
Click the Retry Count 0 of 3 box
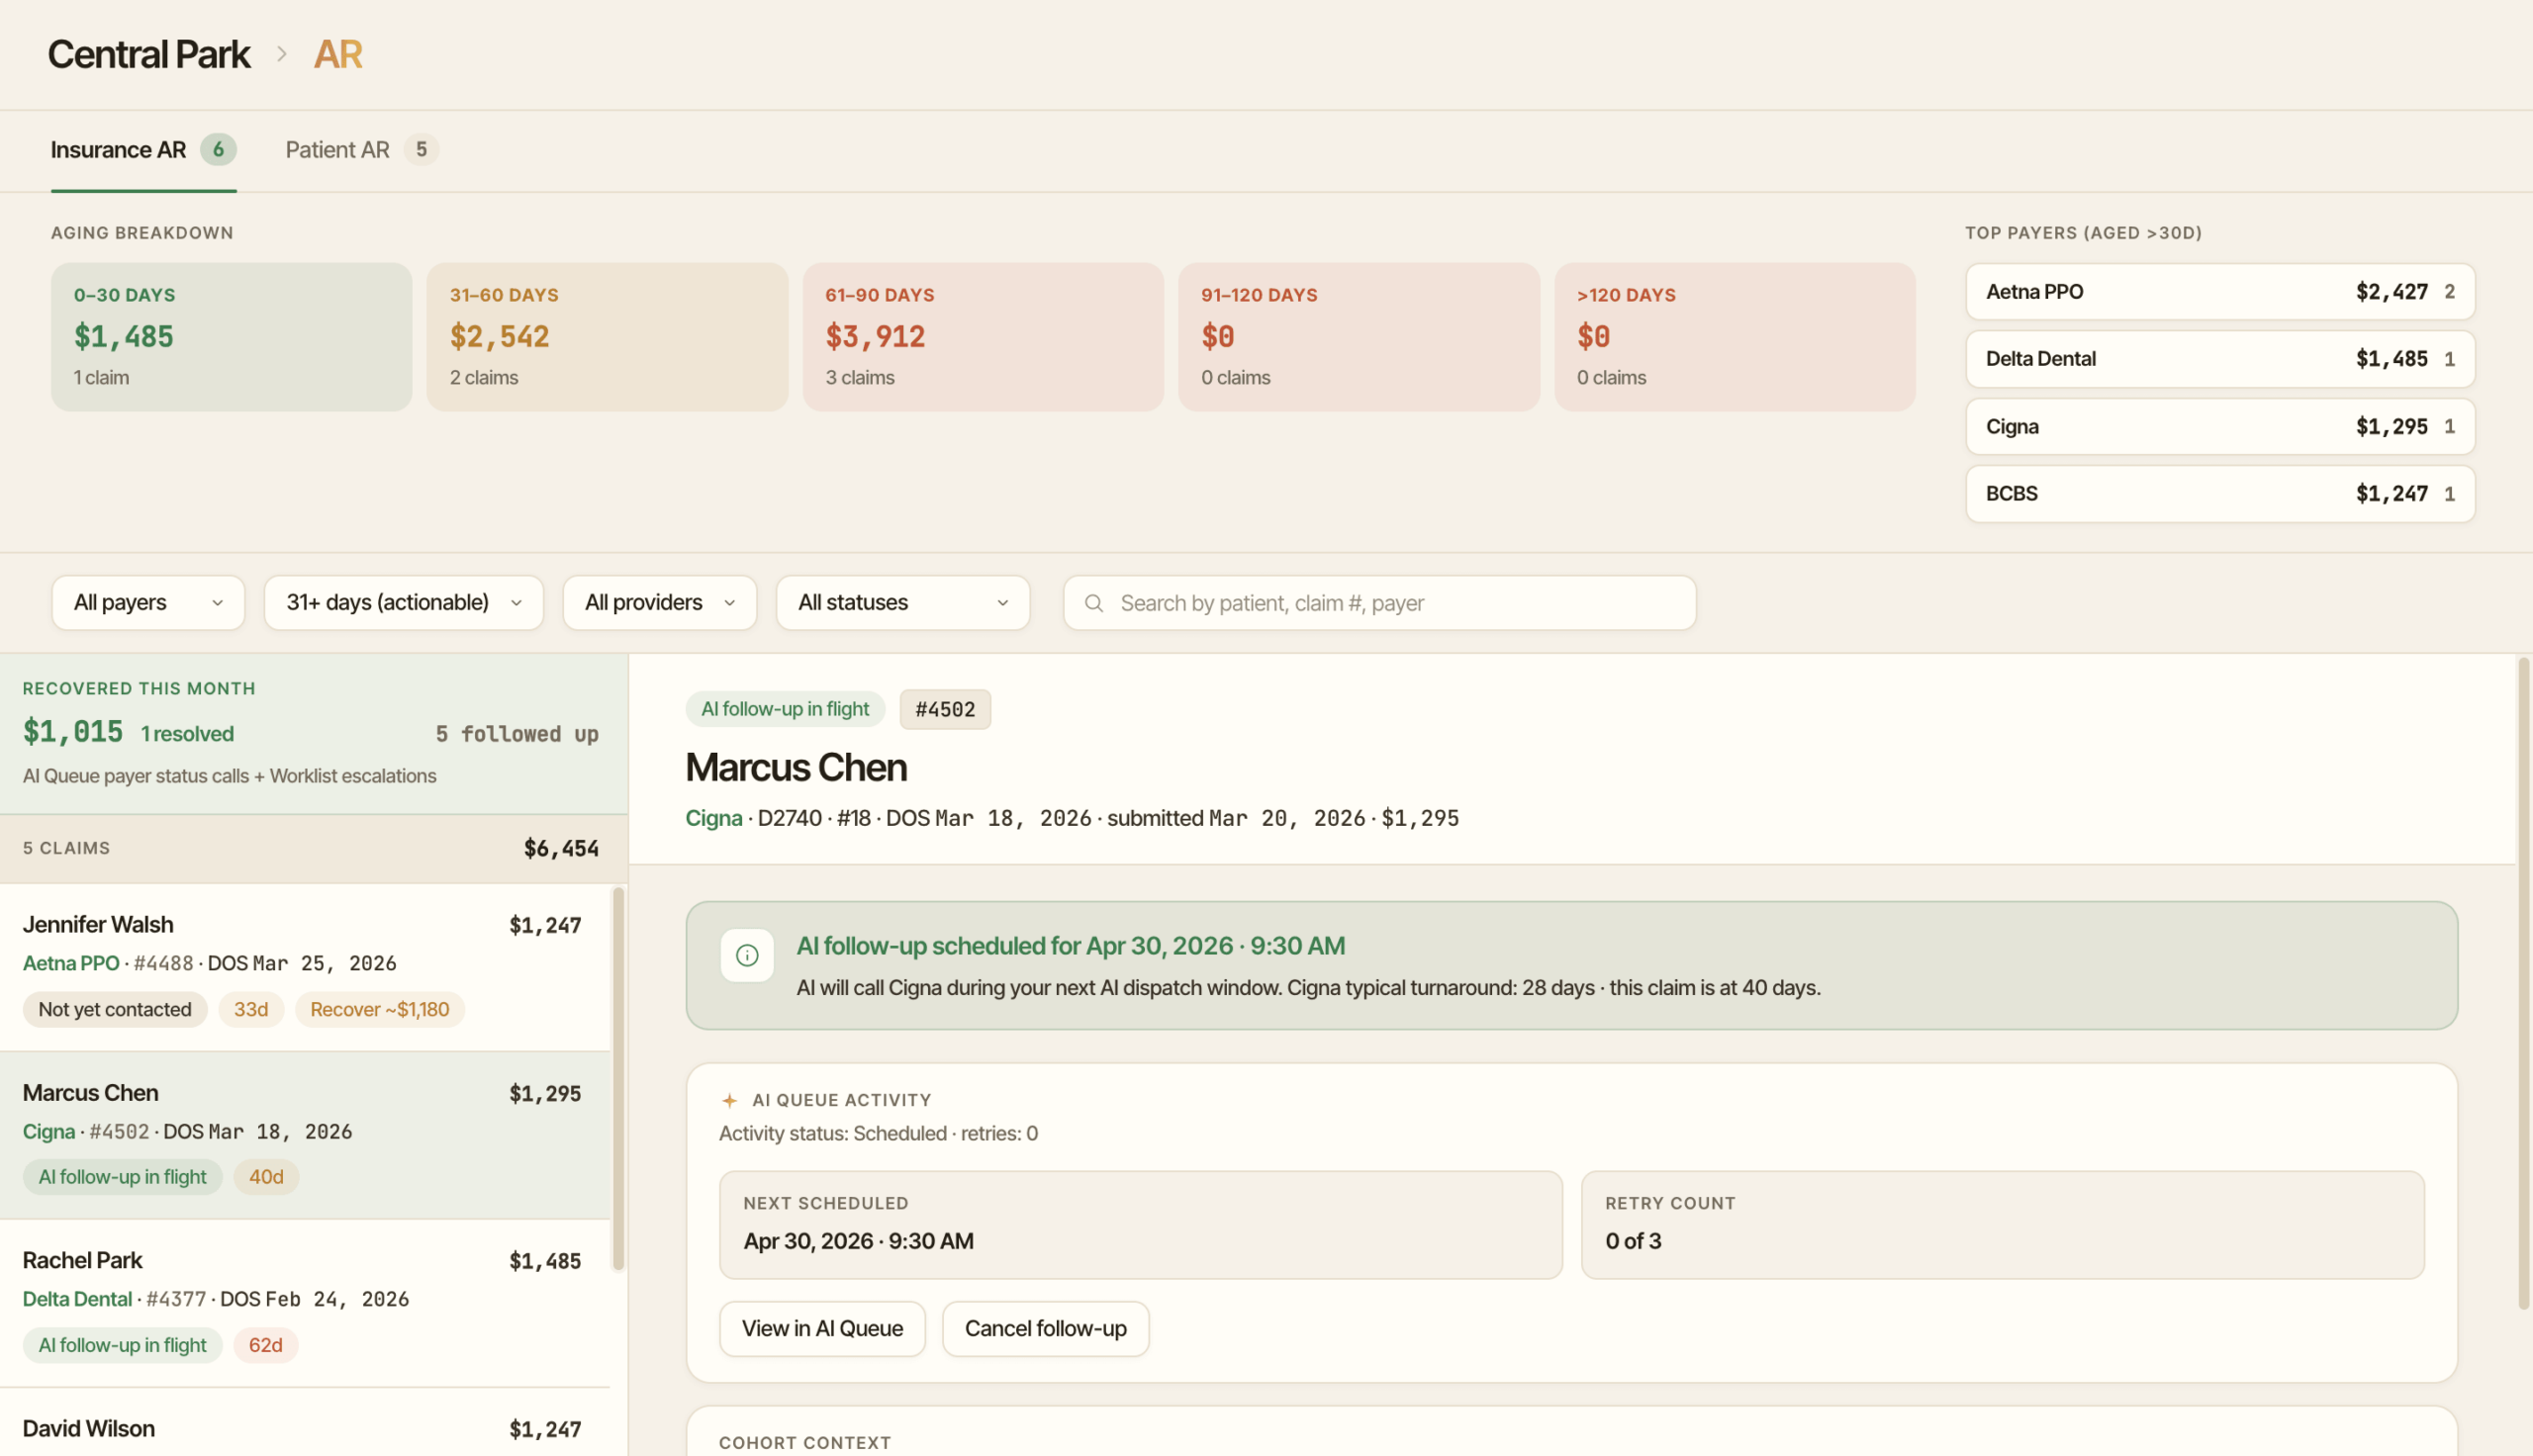pos(2003,1226)
